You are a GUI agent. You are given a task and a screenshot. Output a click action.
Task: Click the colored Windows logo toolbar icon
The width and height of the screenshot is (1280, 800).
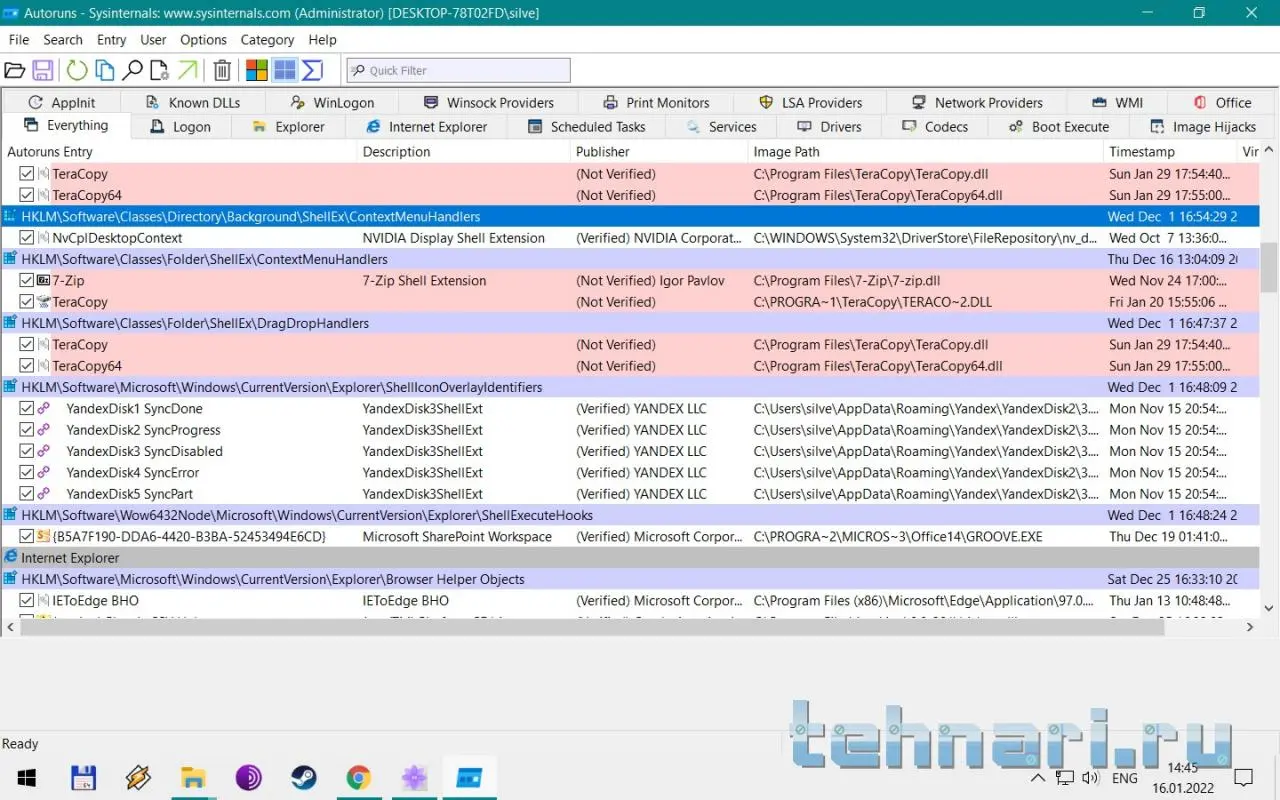pyautogui.click(x=257, y=70)
